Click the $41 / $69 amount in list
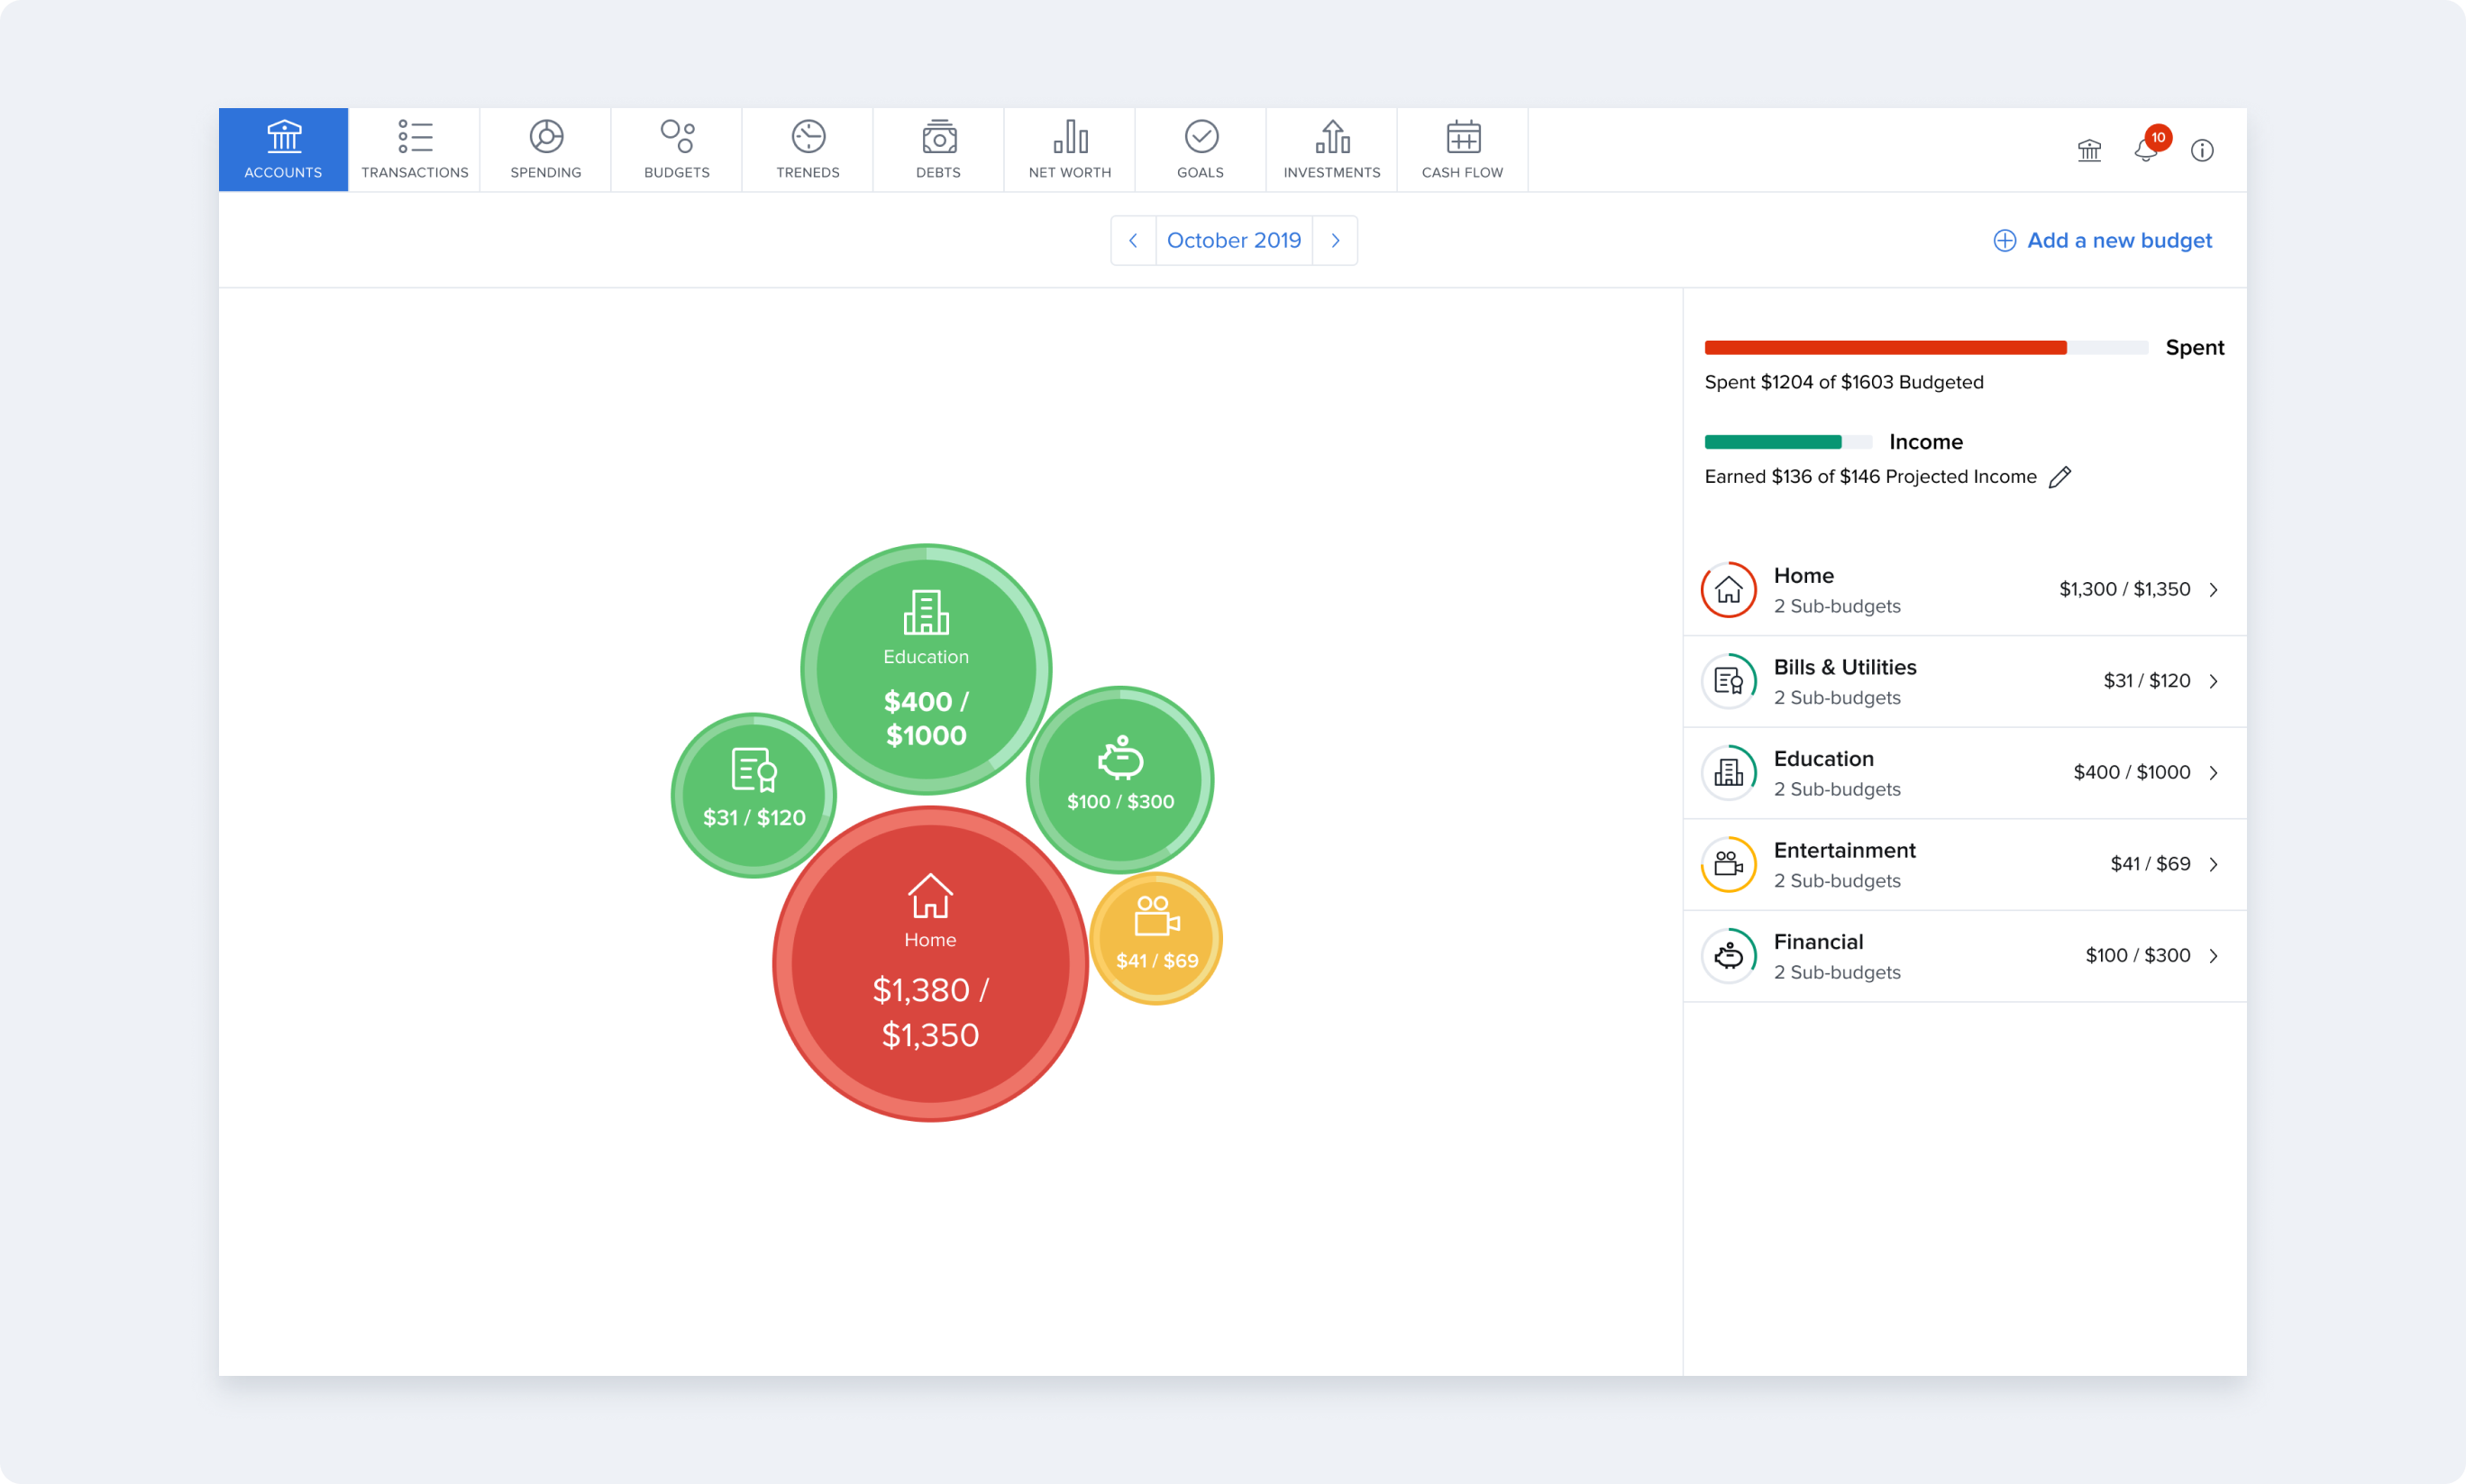The image size is (2466, 1484). 2150,863
